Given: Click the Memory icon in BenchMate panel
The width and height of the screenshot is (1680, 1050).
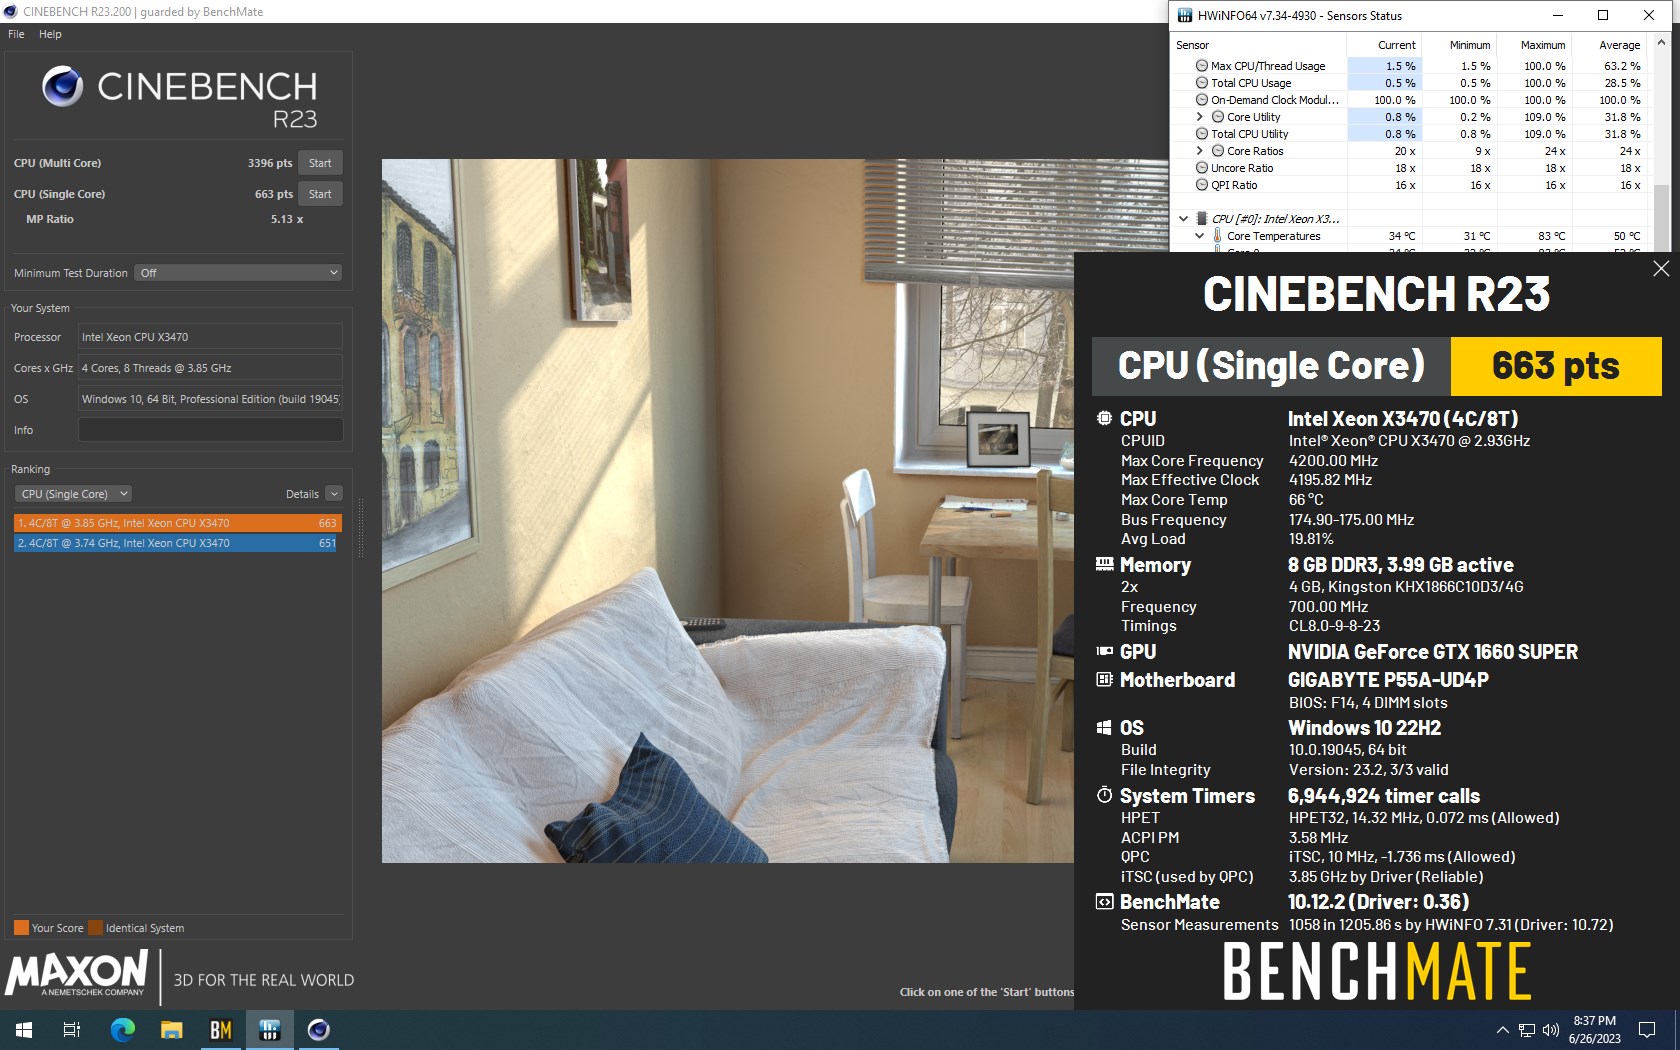Looking at the screenshot, I should tap(1104, 564).
